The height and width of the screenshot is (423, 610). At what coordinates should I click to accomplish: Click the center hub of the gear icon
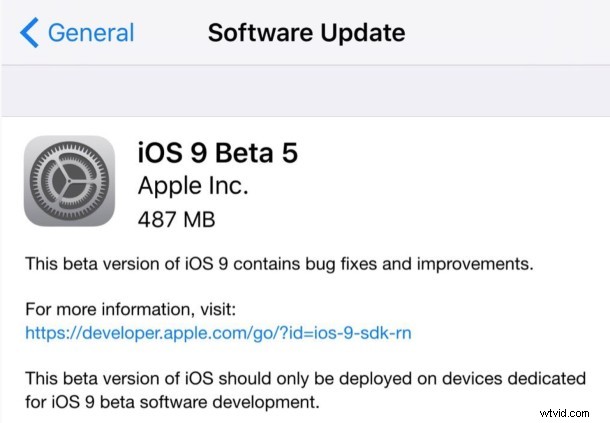69,181
